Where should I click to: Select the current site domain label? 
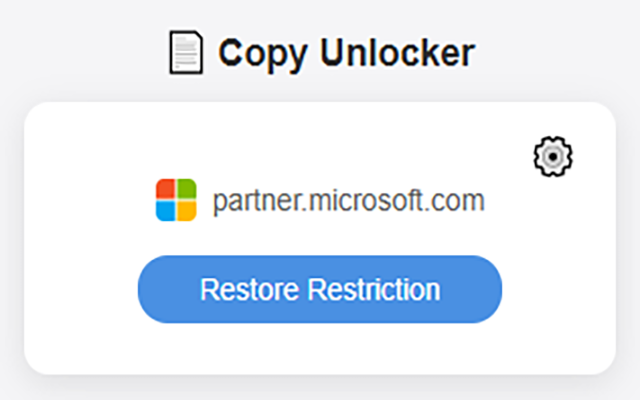348,200
